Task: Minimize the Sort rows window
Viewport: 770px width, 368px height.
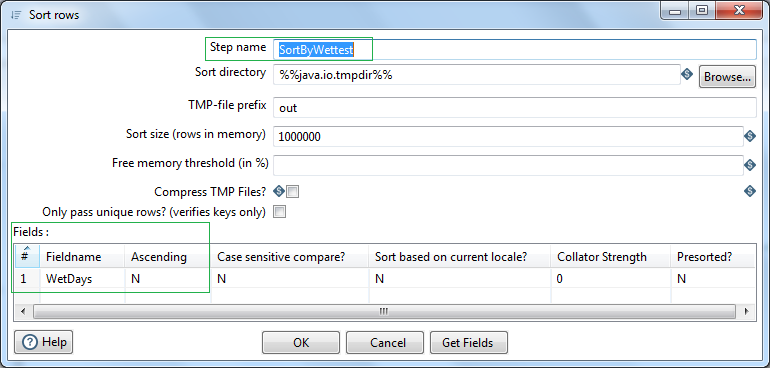Action: [675, 10]
